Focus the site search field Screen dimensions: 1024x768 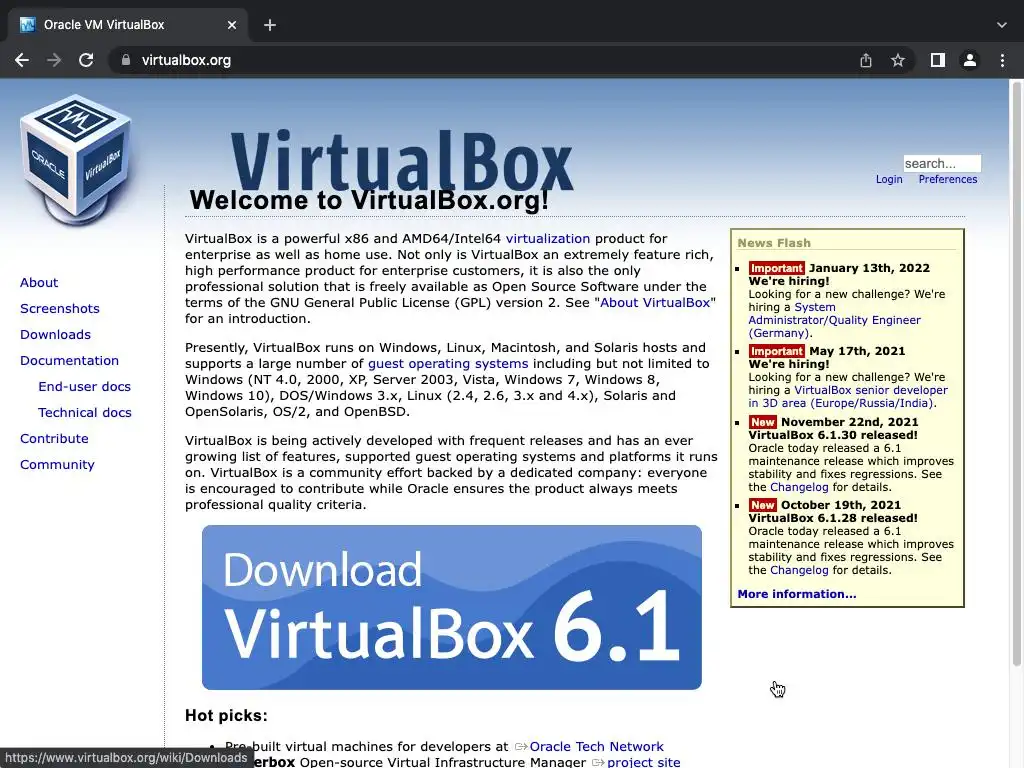click(x=942, y=163)
